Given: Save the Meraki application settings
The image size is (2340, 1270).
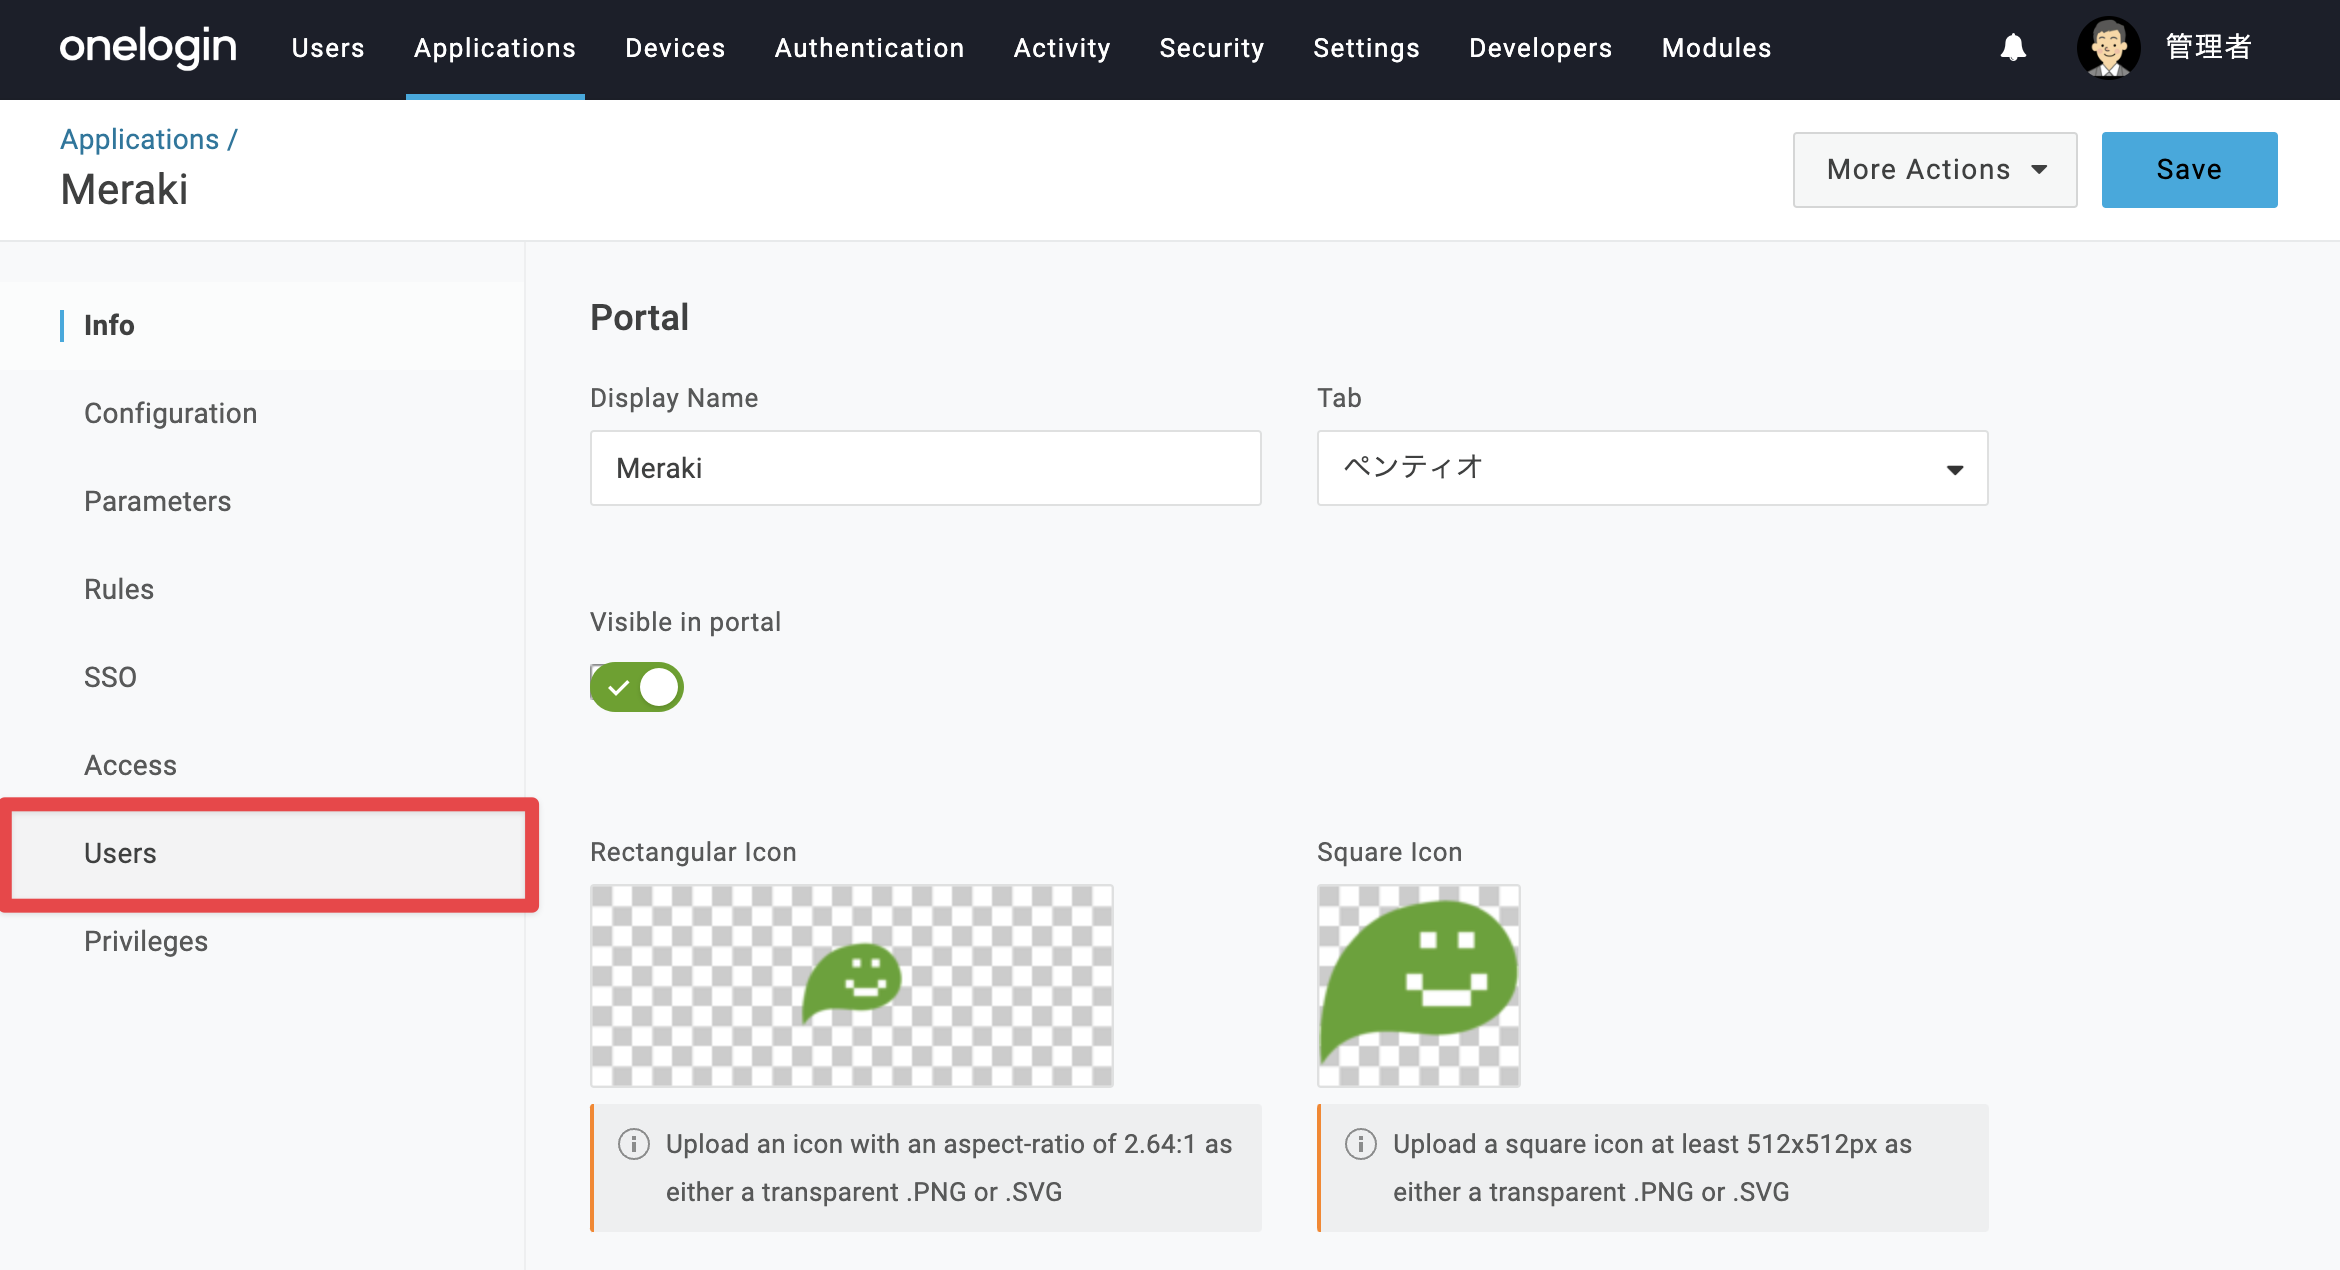Looking at the screenshot, I should [x=2189, y=170].
